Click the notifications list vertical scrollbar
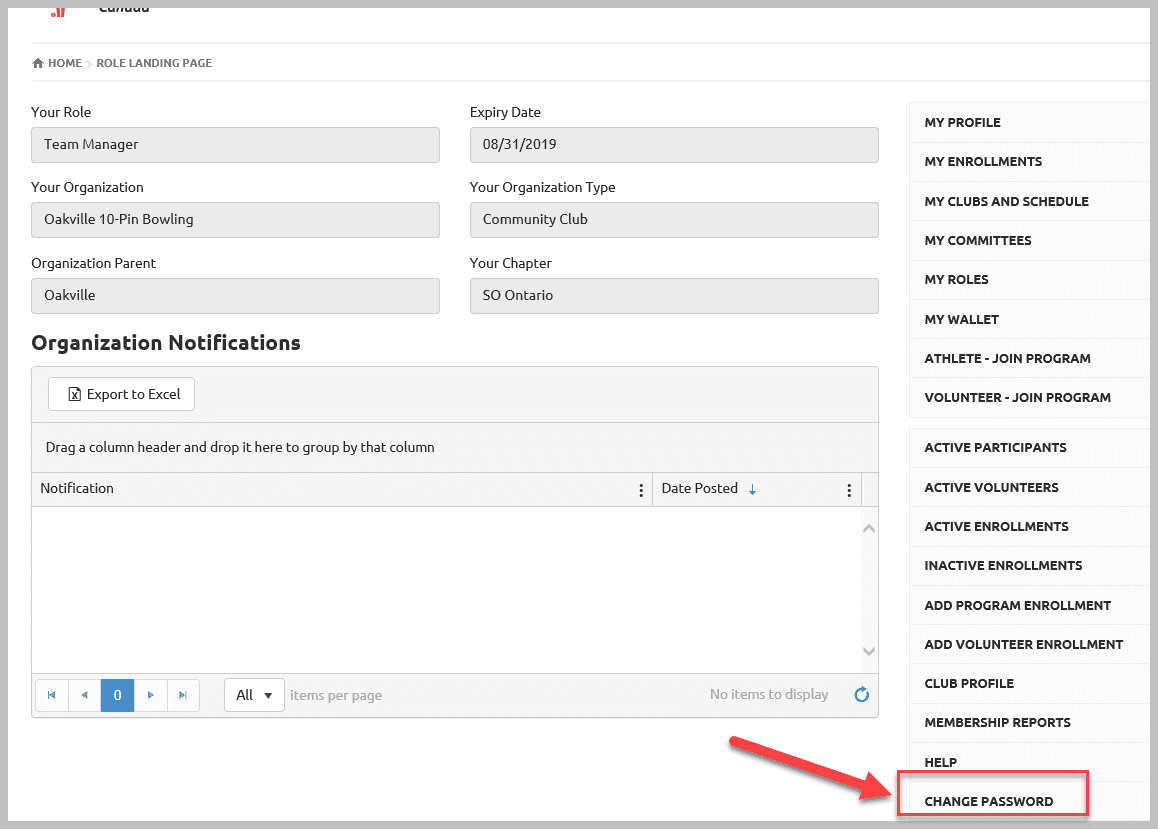The height and width of the screenshot is (829, 1158). pos(868,590)
